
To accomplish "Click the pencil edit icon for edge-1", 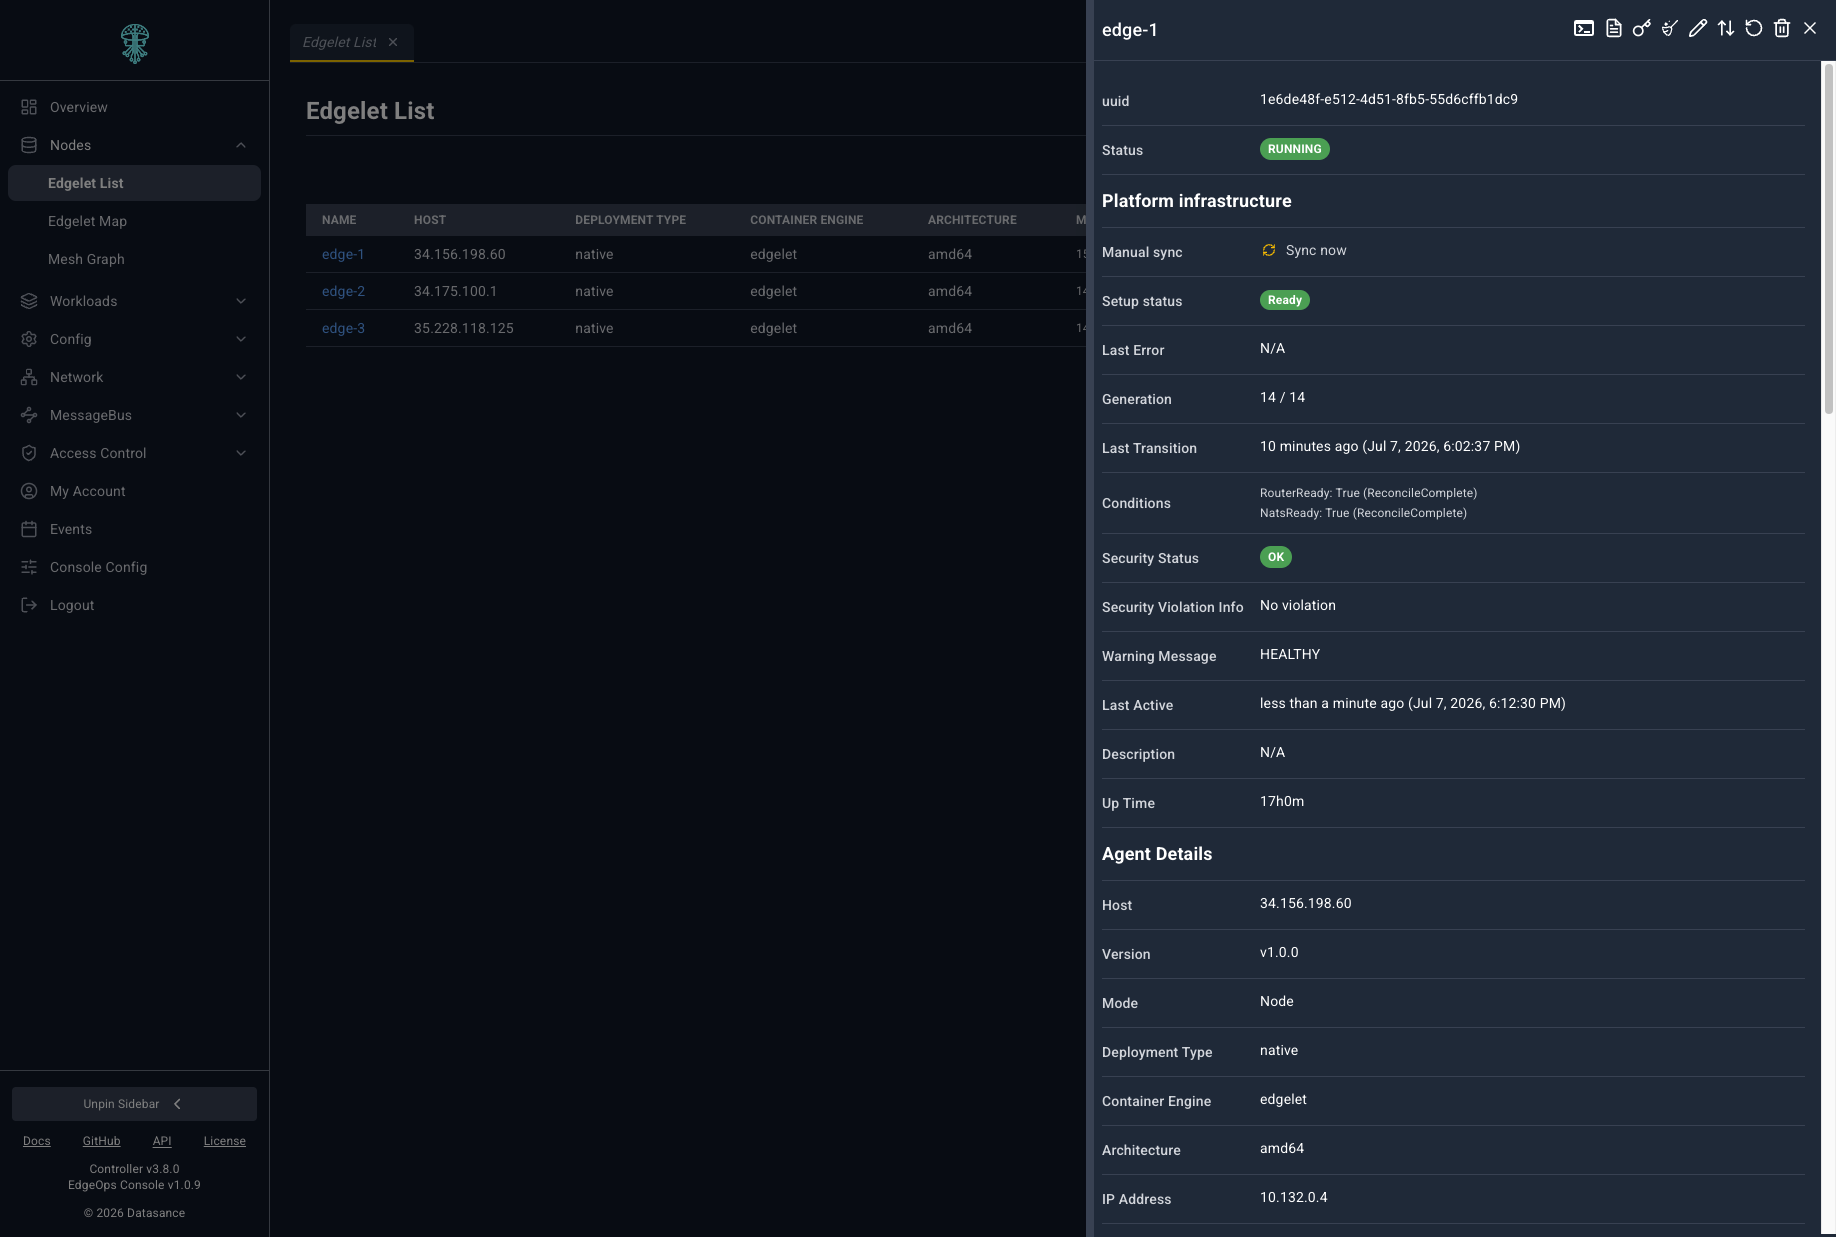I will (1698, 29).
